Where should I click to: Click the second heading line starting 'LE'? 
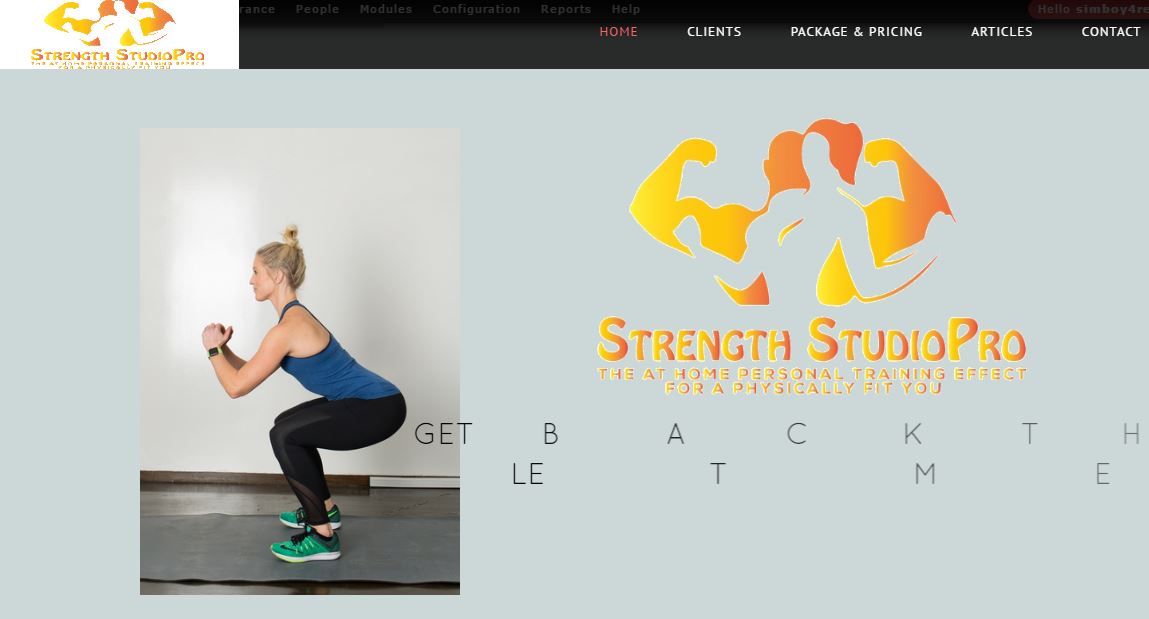pos(811,474)
